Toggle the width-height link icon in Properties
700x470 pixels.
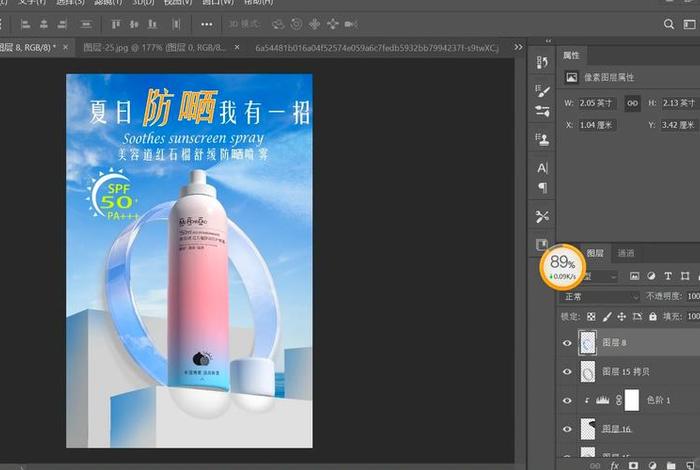[633, 103]
